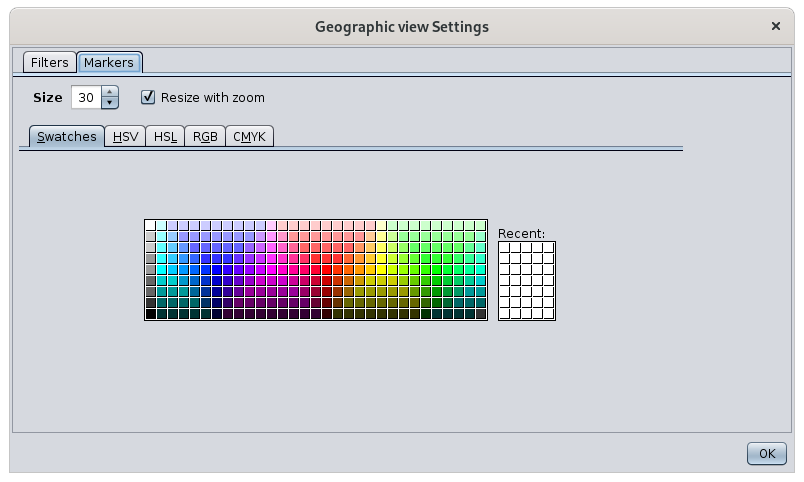This screenshot has height=482, width=804.
Task: Decrease marker size with down arrow
Action: [110, 103]
